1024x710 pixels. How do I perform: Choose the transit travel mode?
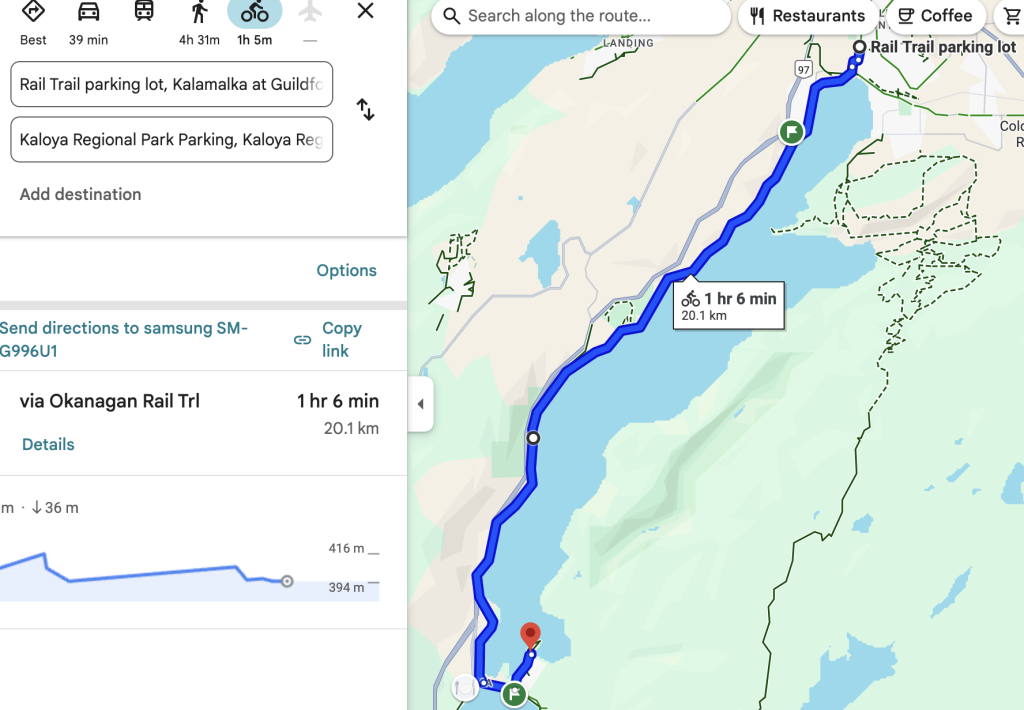[x=144, y=13]
